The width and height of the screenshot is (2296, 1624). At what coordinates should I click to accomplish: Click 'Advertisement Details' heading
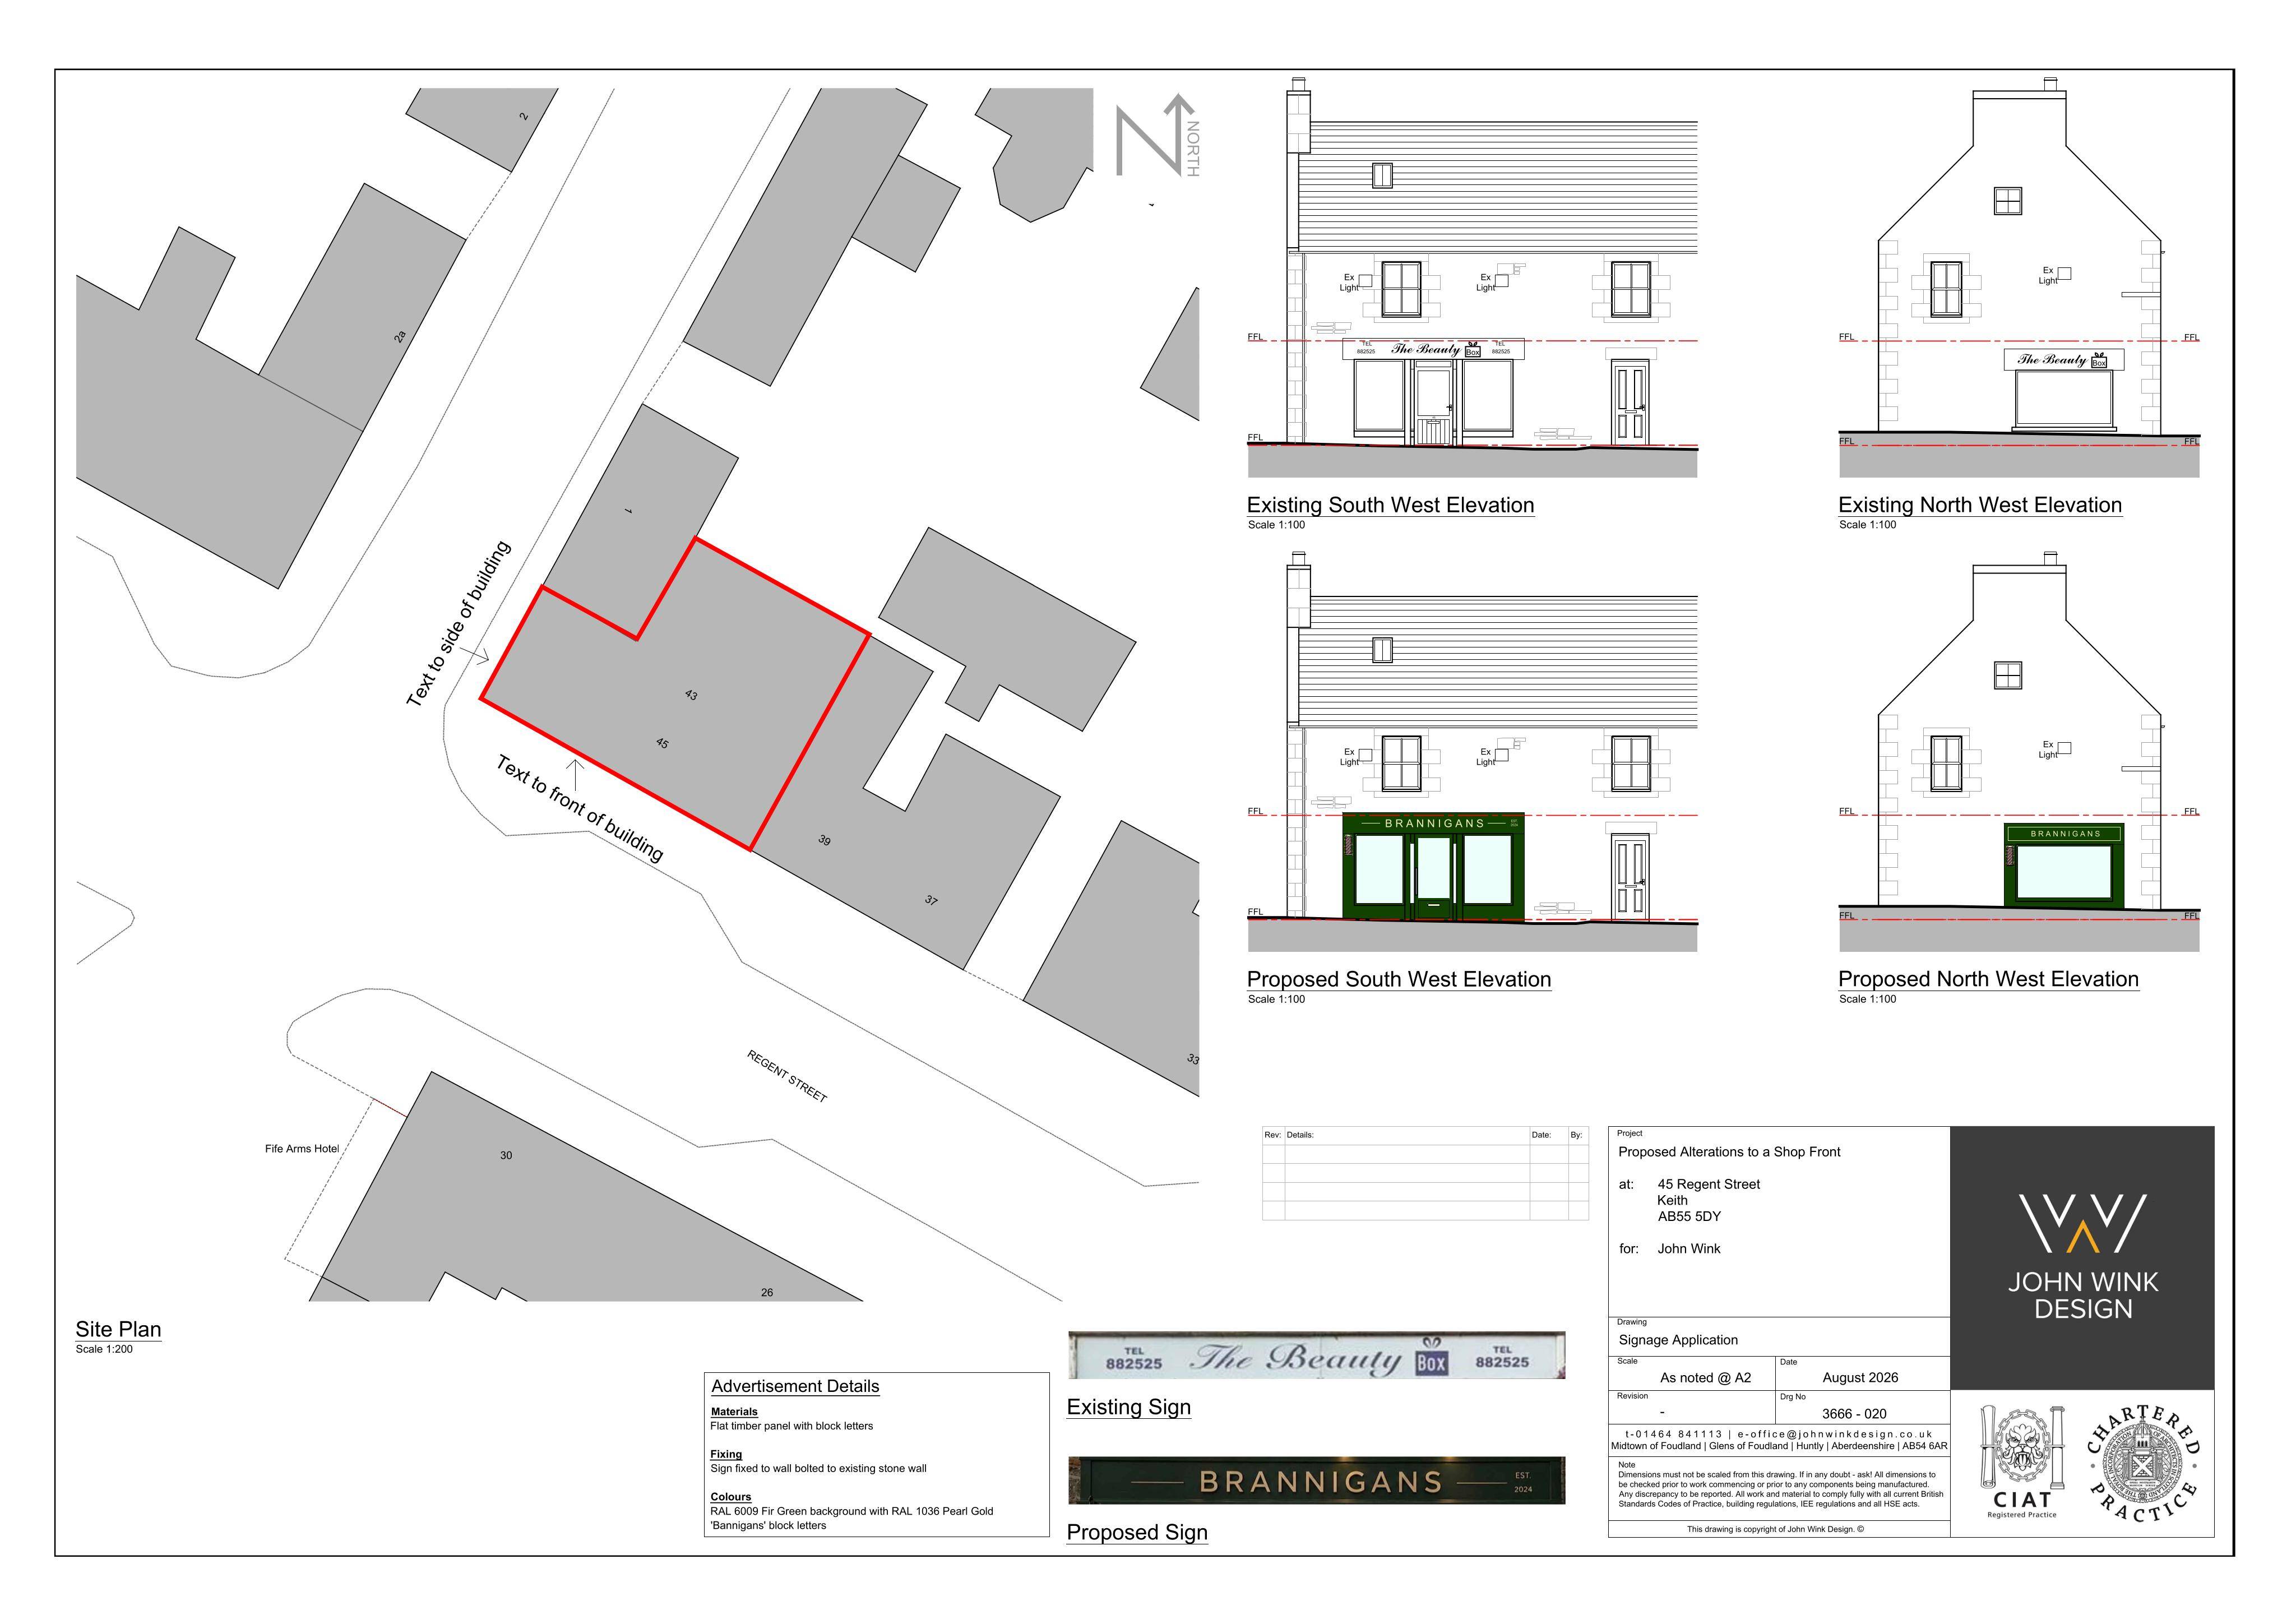point(795,1386)
